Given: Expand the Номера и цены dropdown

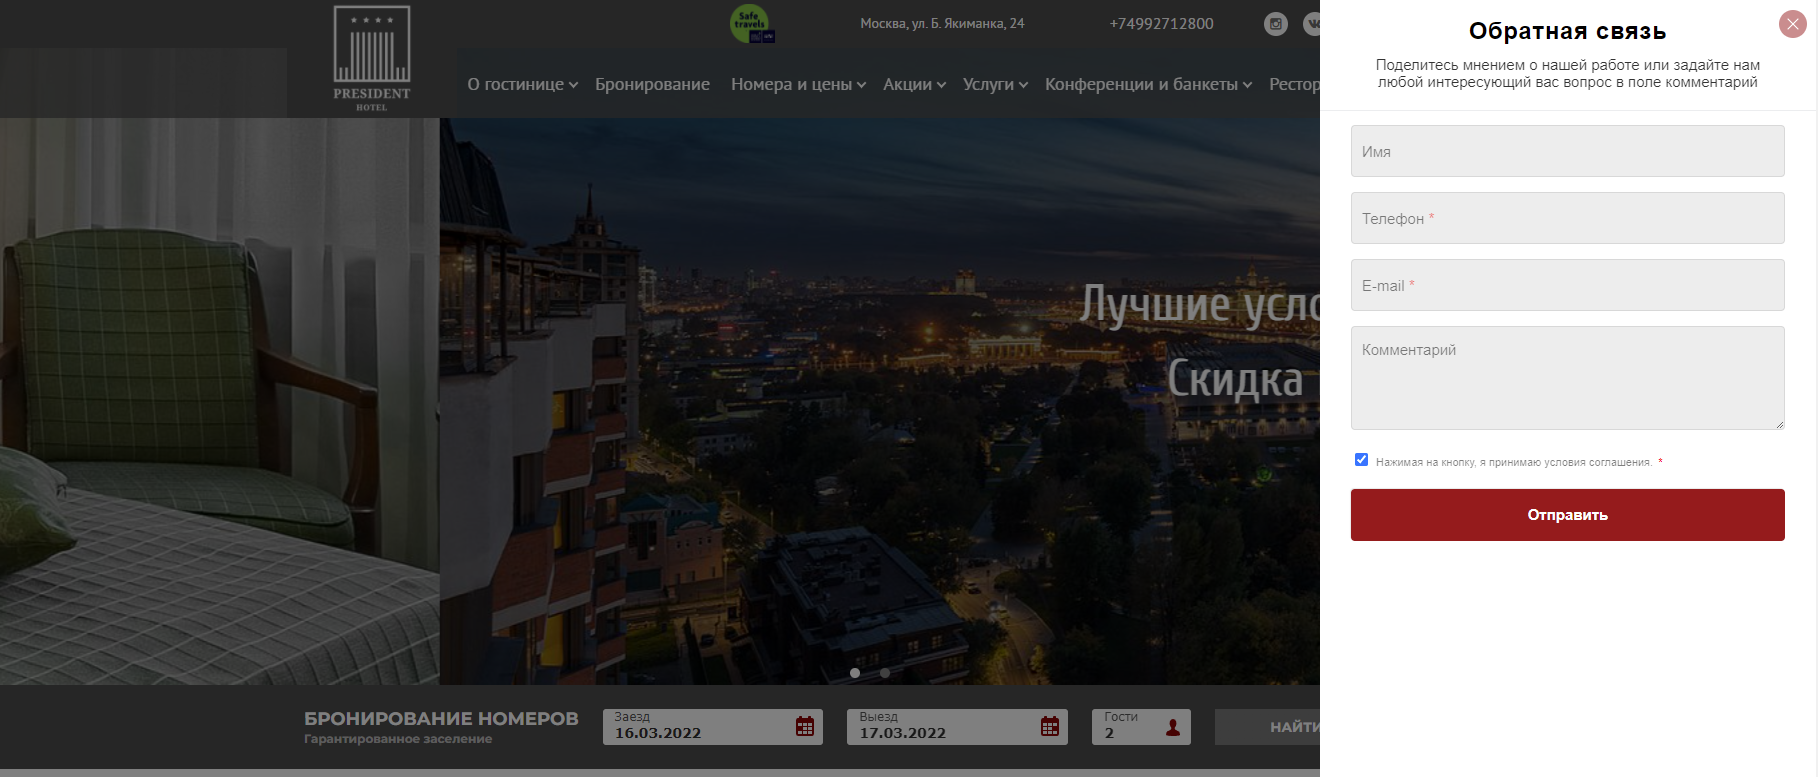Looking at the screenshot, I should [798, 85].
